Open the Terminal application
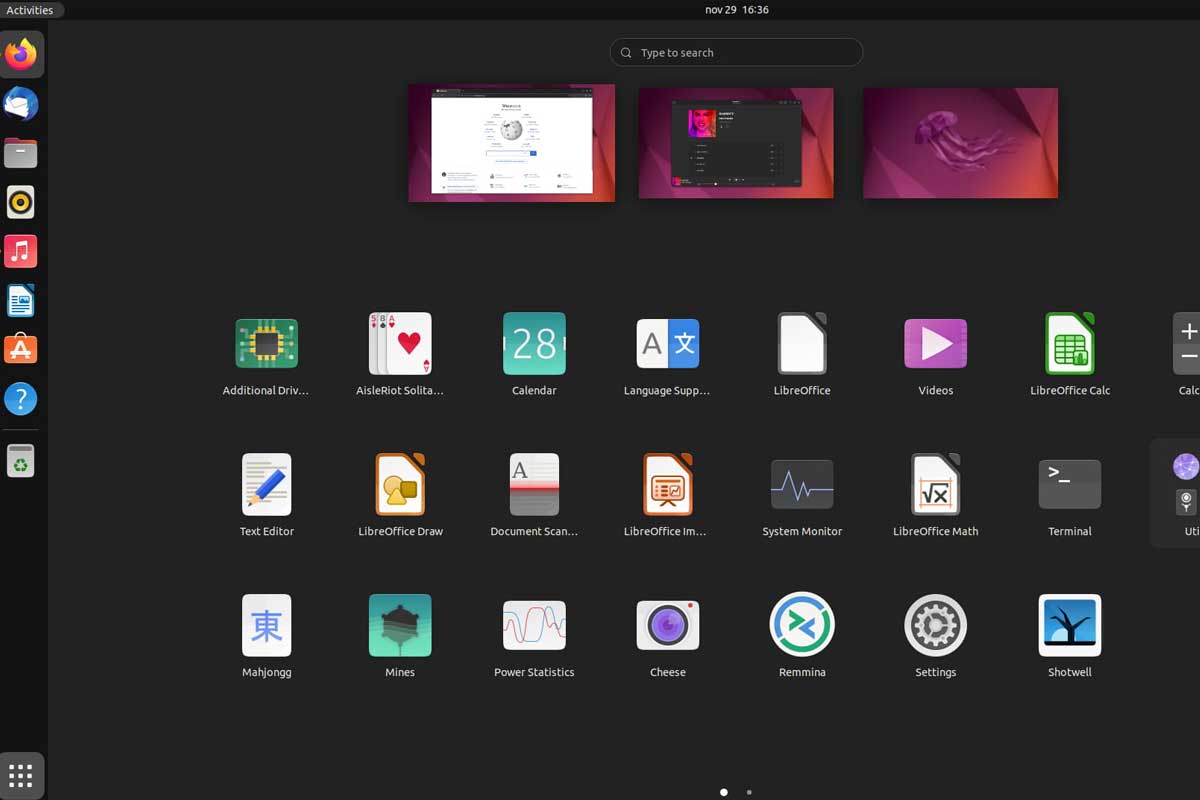 click(1069, 484)
